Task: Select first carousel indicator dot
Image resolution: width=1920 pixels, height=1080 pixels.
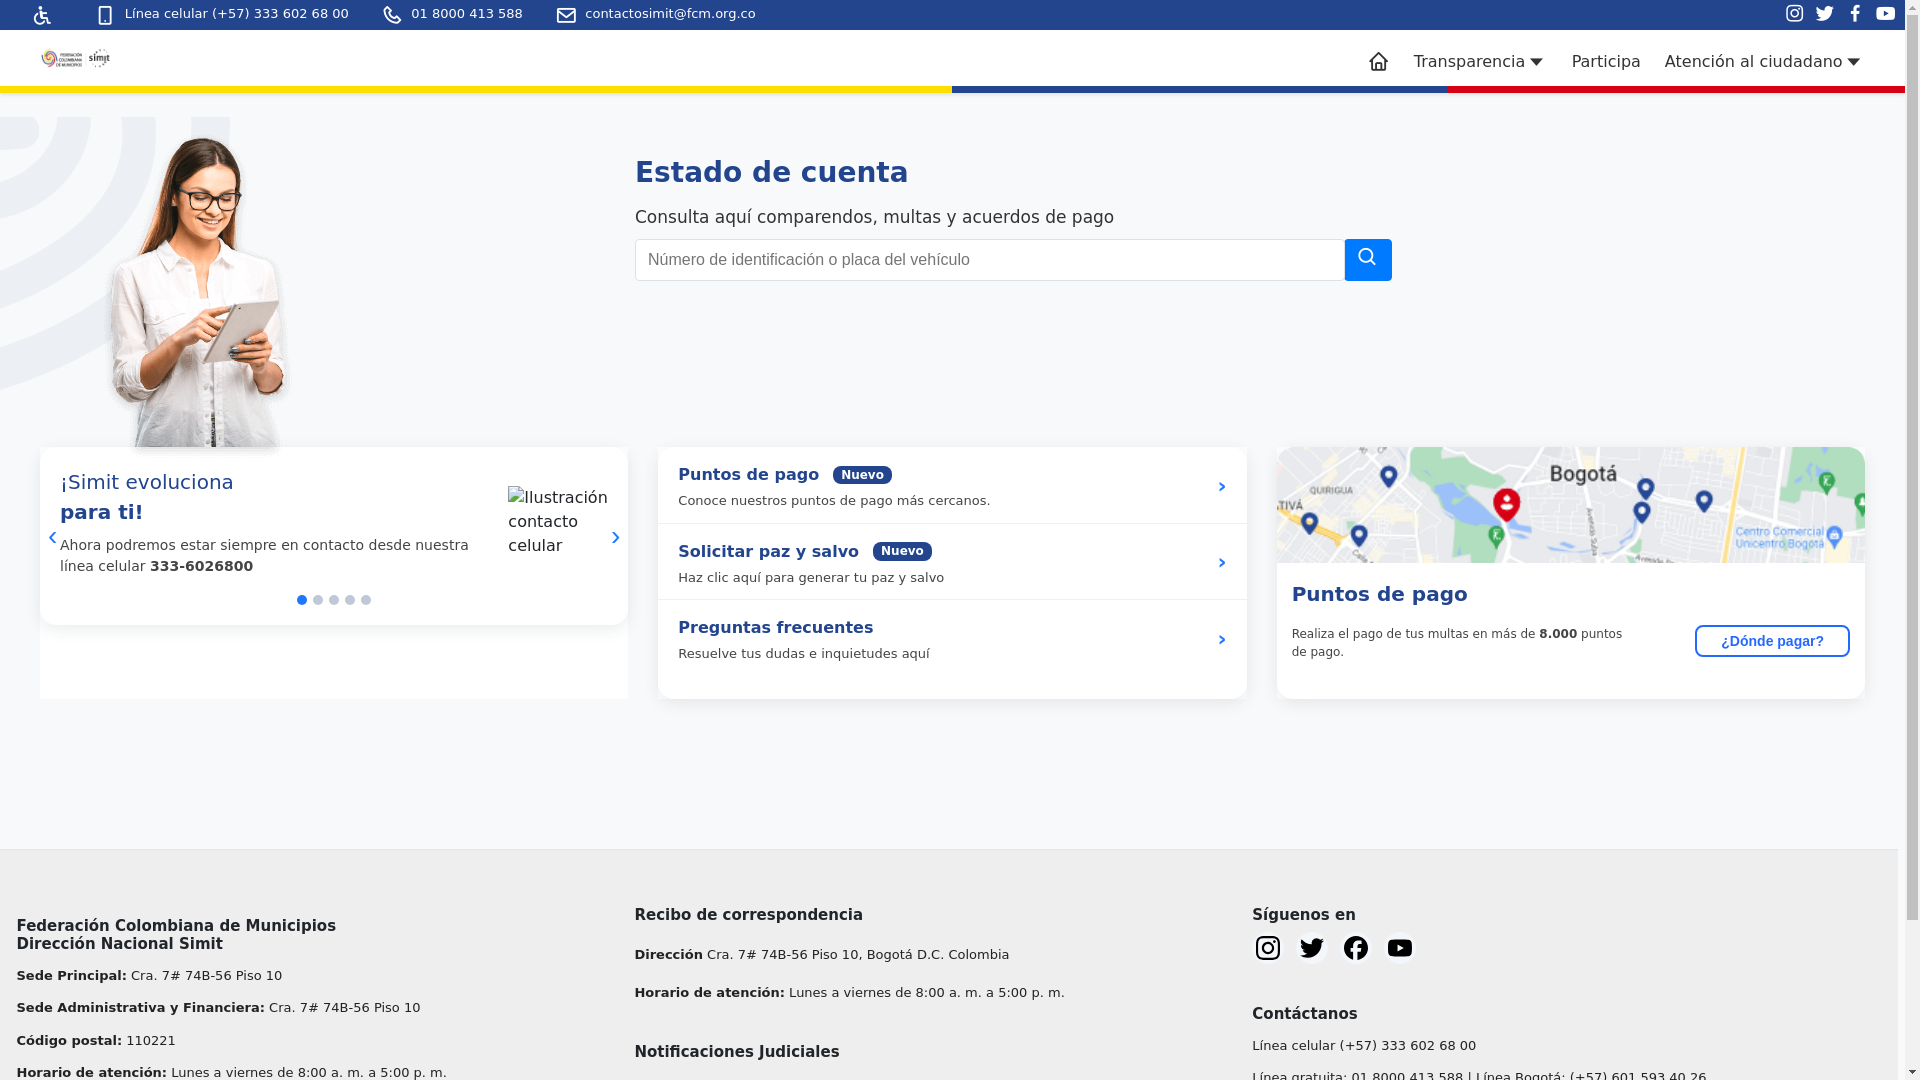Action: (x=302, y=600)
